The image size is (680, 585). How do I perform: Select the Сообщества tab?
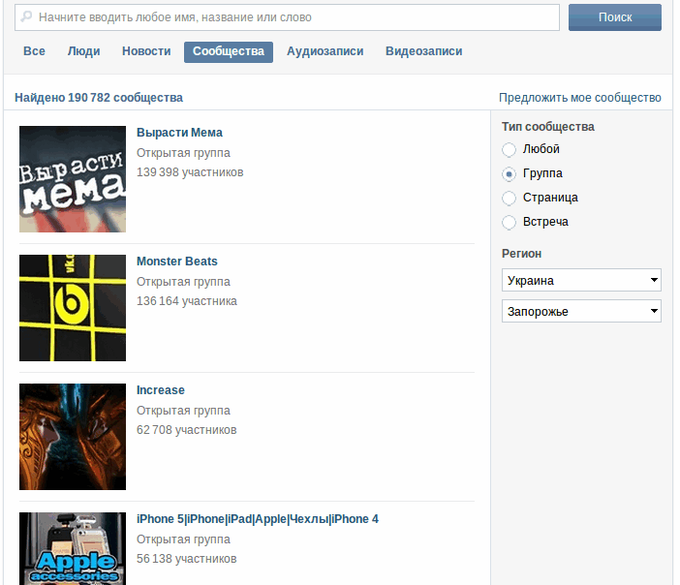point(229,52)
